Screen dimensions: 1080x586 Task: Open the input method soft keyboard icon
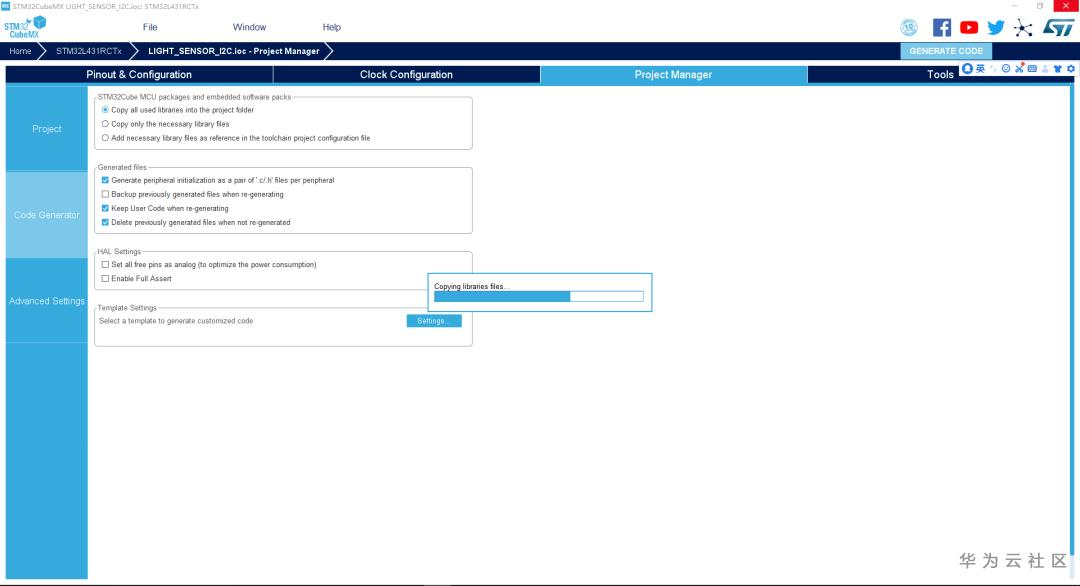[x=1032, y=68]
